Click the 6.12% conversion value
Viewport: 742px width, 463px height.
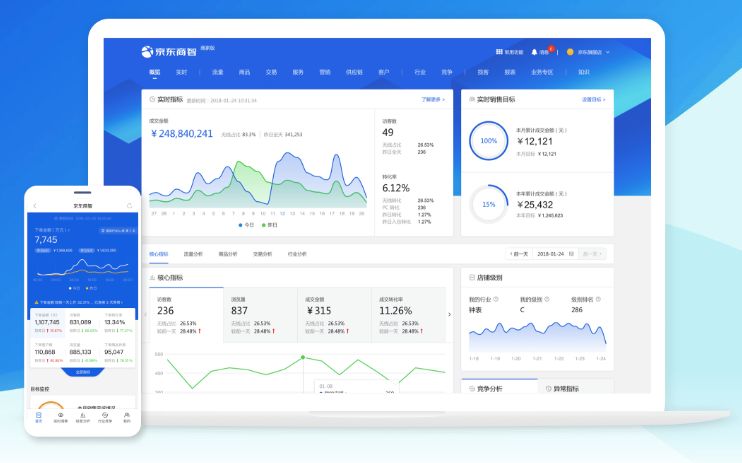pos(396,188)
